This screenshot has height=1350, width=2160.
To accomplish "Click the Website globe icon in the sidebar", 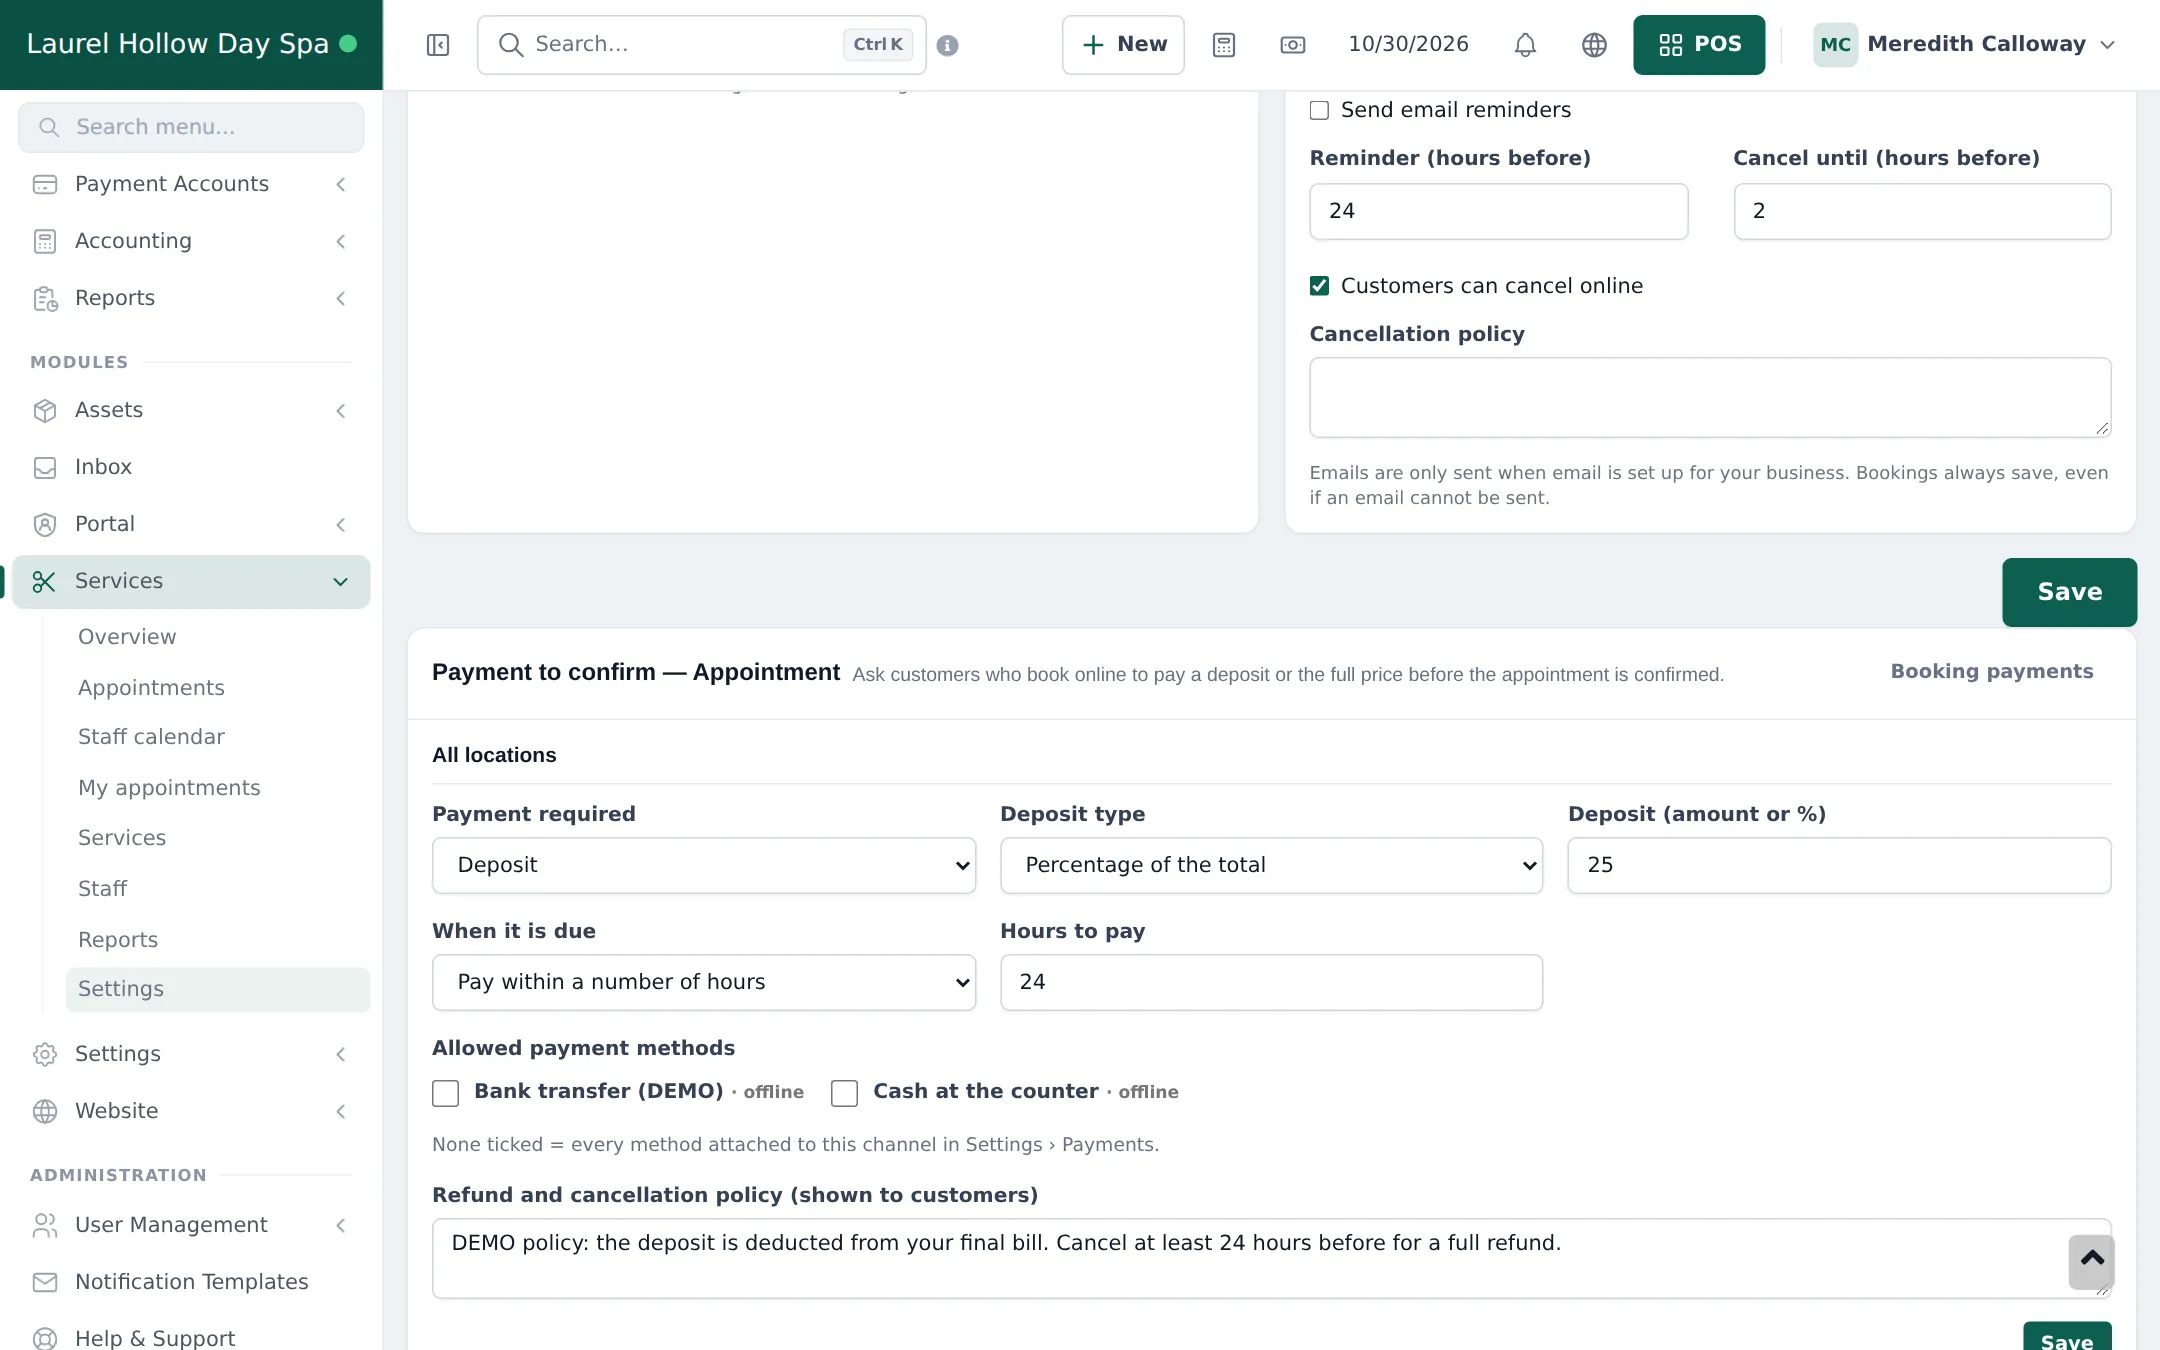I will [45, 1111].
